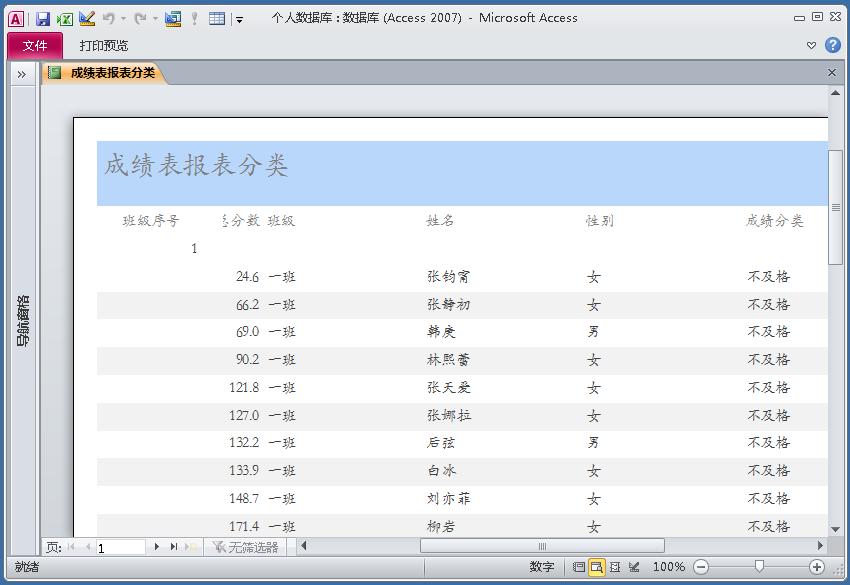
Task: Toggle Layout View button in status bar
Action: point(615,567)
